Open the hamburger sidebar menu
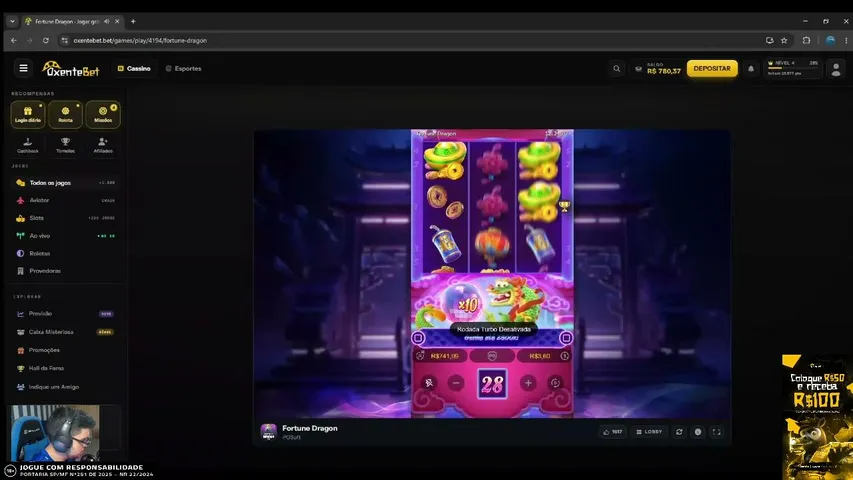Viewport: 853px width, 480px height. coord(23,69)
